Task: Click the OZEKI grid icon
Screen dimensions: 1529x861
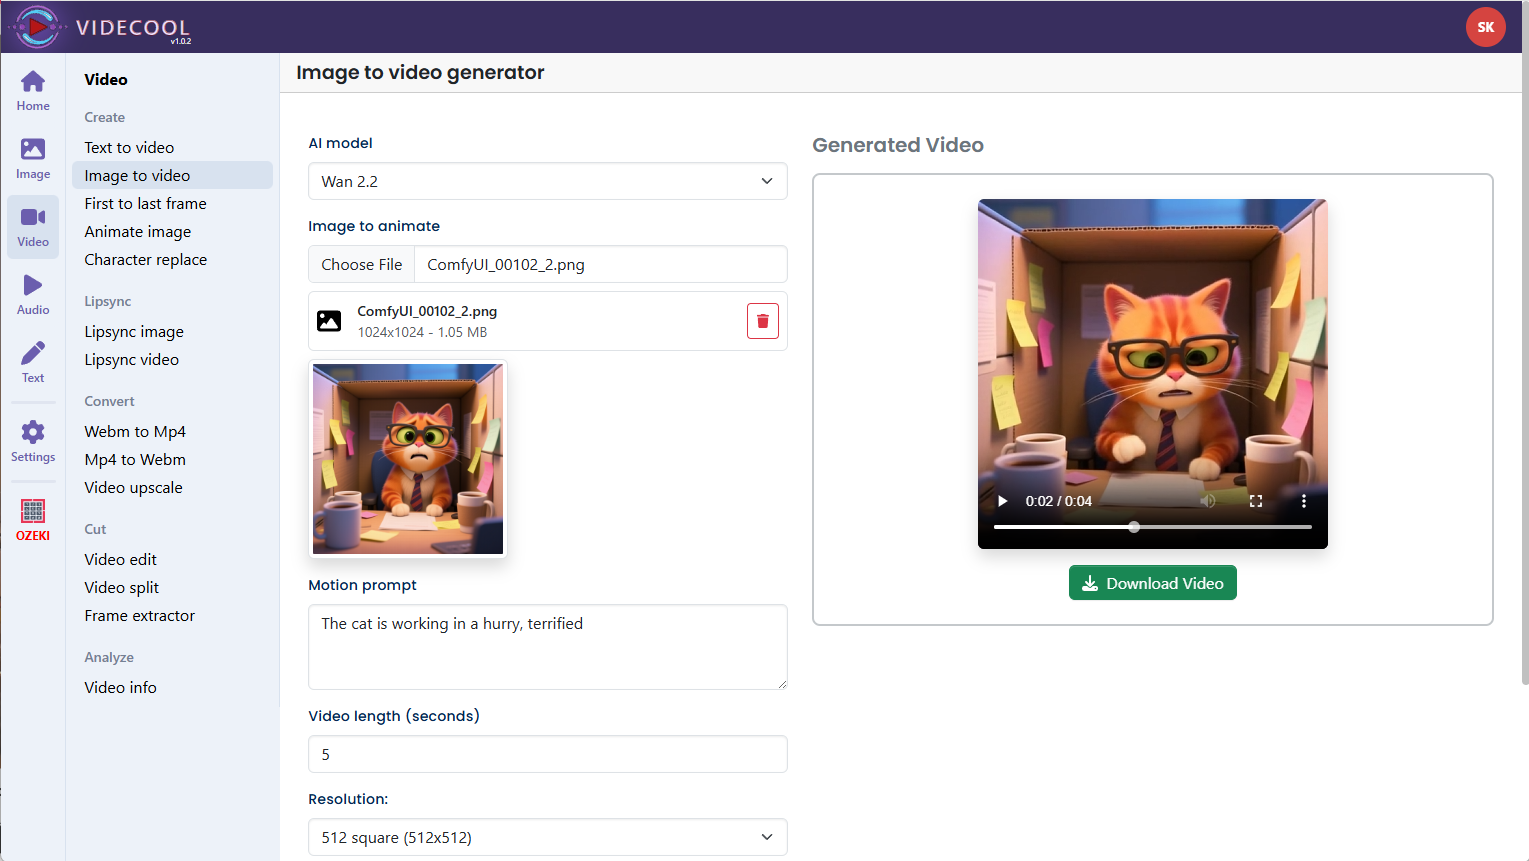Action: (x=33, y=520)
